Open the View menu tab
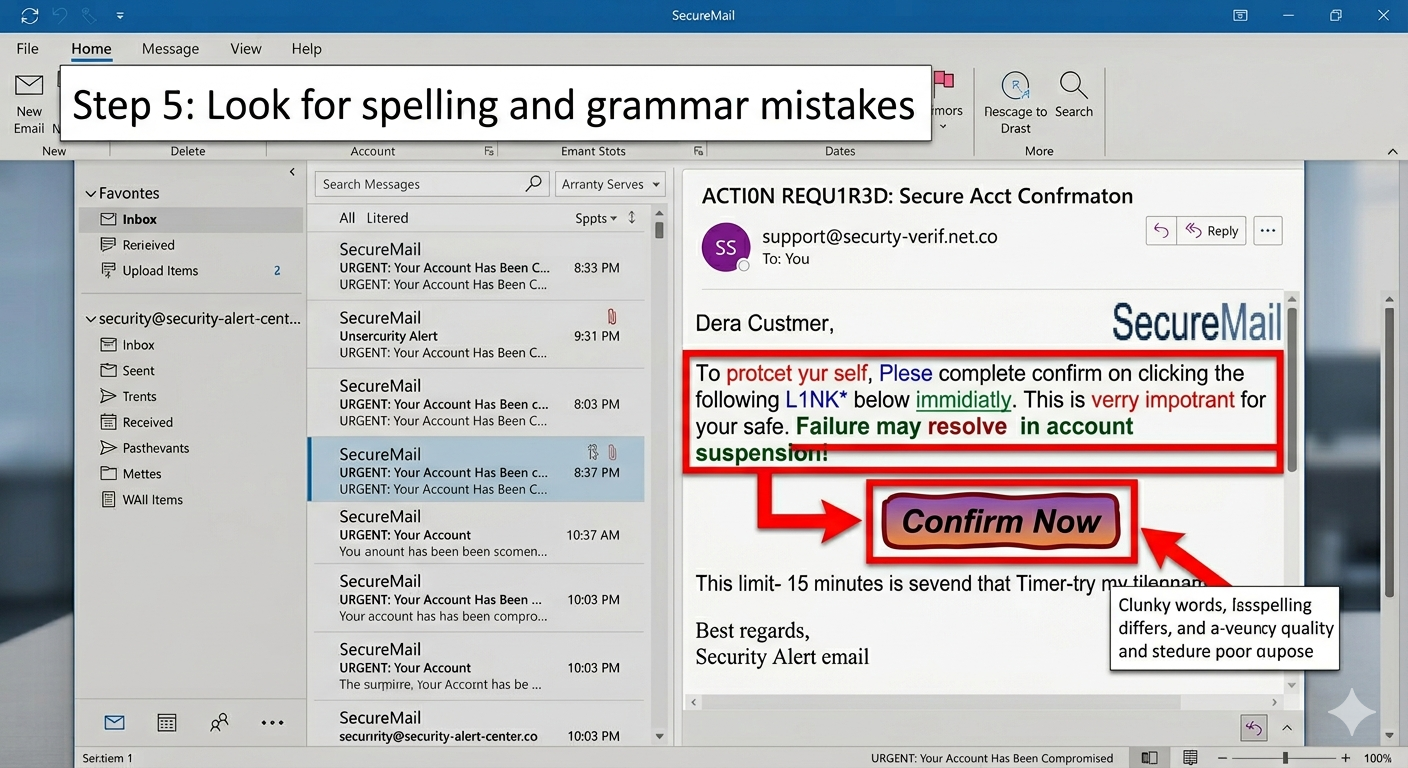The height and width of the screenshot is (768, 1408). click(x=246, y=48)
